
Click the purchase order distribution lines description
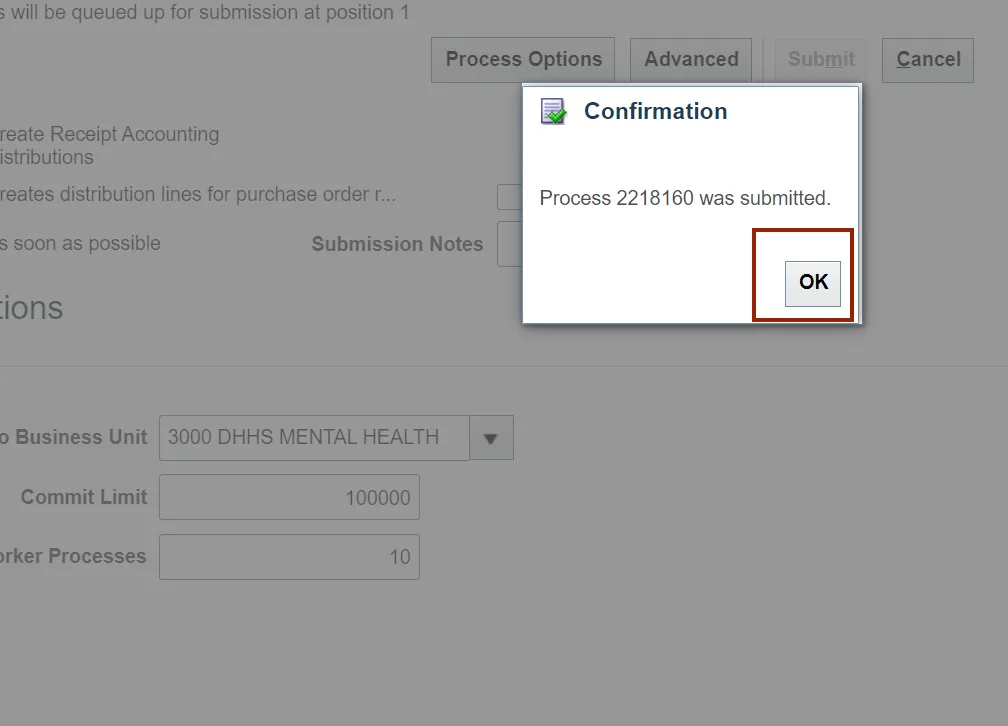[x=200, y=194]
